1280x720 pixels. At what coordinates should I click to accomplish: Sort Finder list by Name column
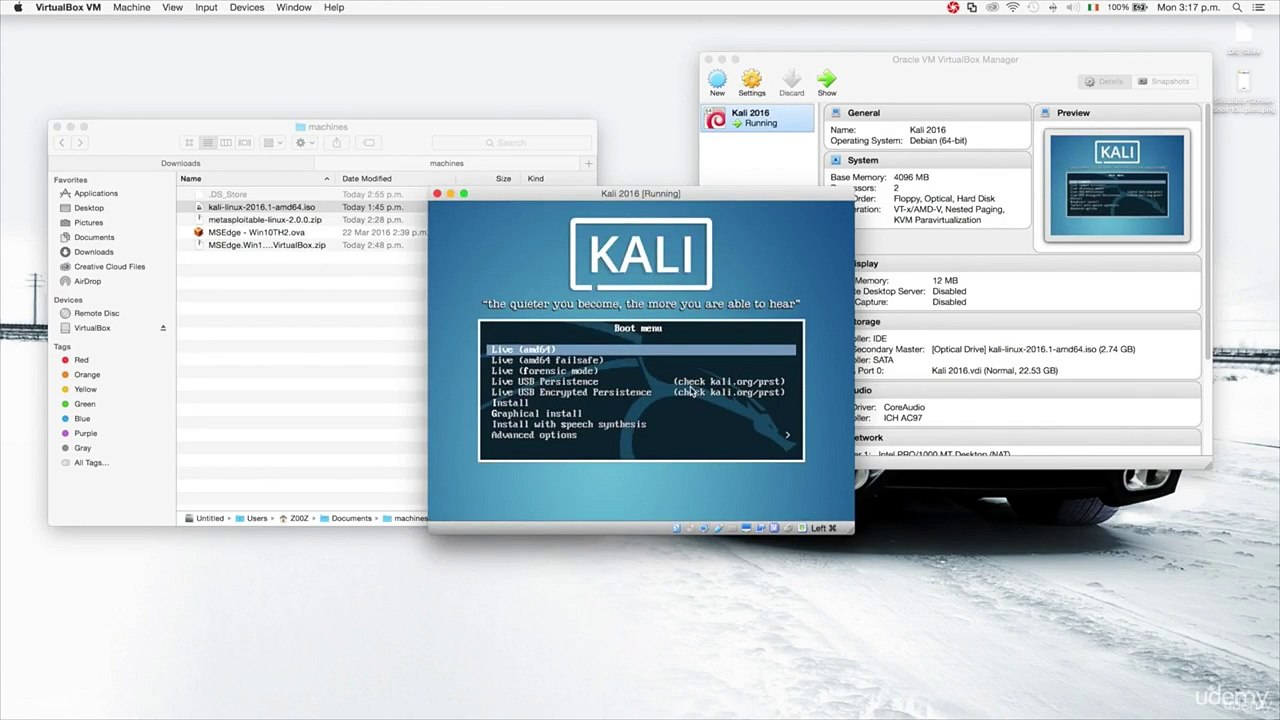(x=256, y=179)
